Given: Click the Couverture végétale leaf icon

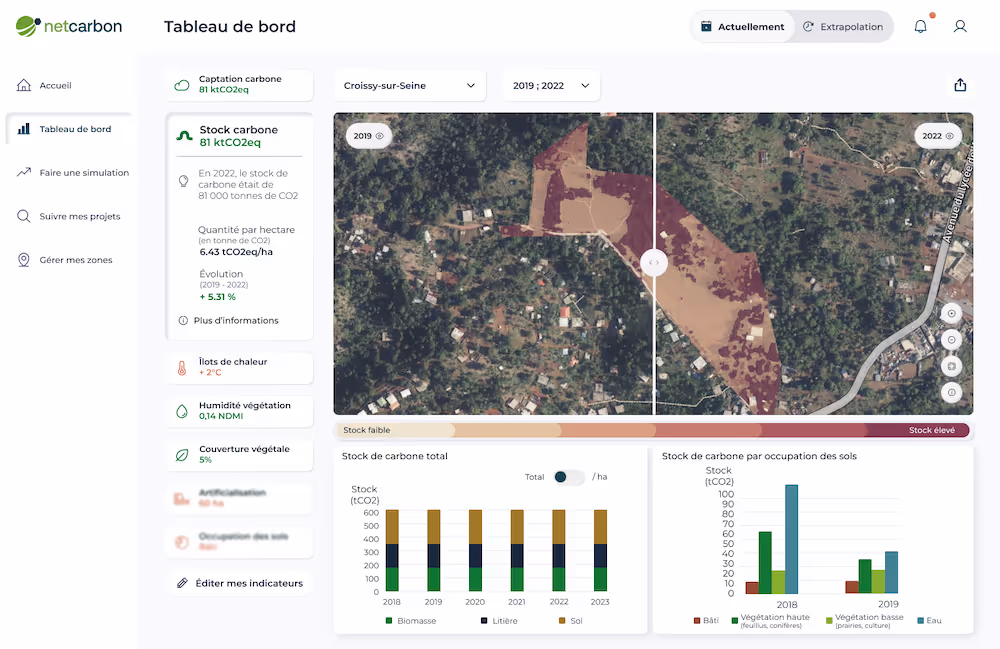Looking at the screenshot, I should [182, 455].
